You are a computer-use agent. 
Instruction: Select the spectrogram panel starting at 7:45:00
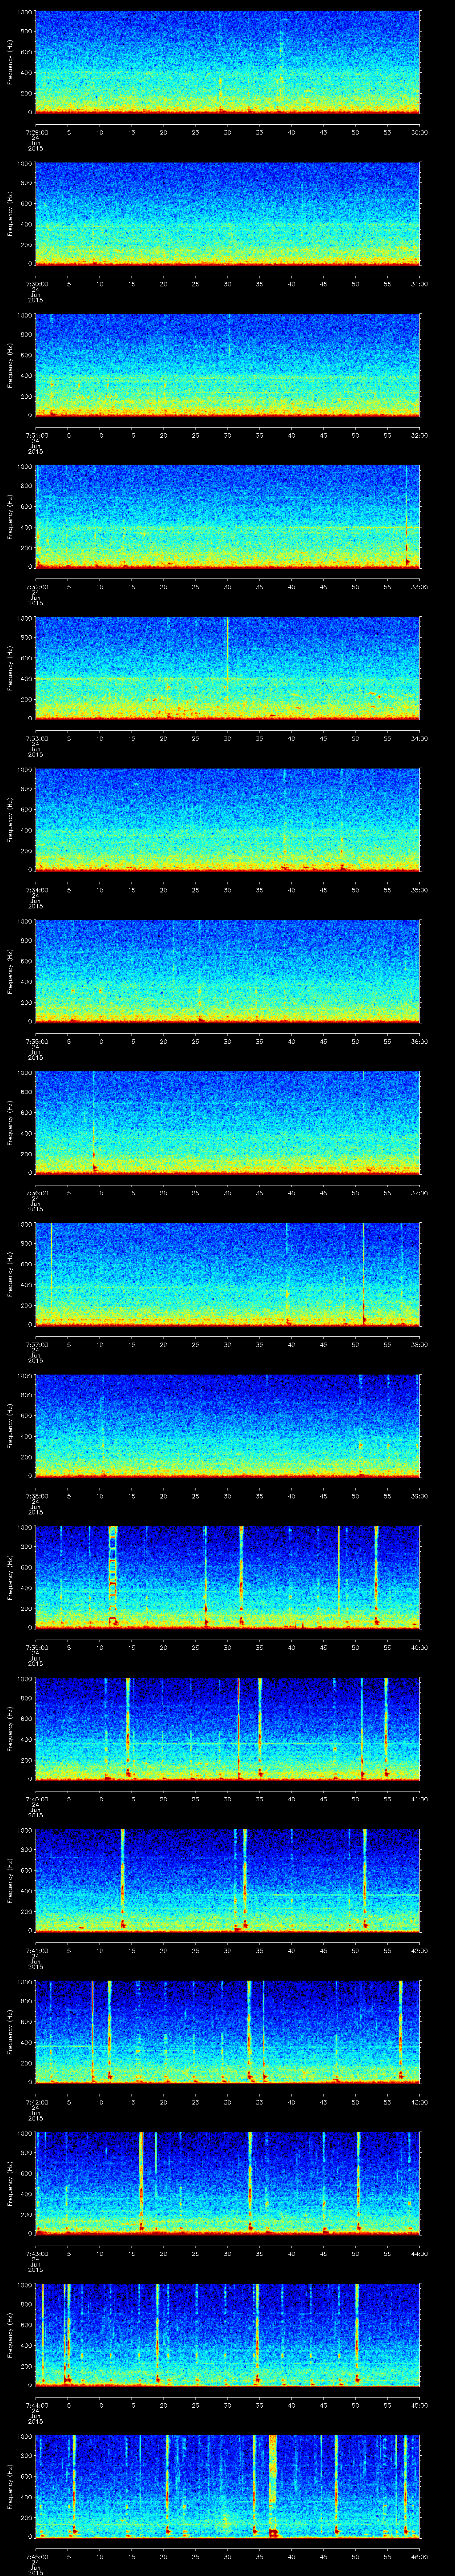click(227, 2486)
